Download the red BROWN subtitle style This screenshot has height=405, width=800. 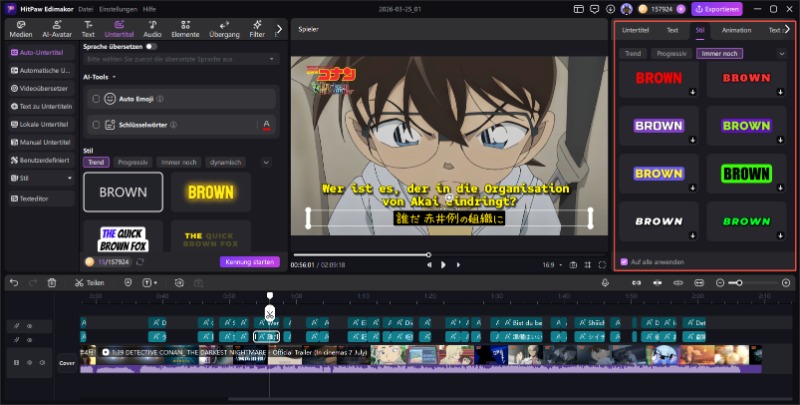692,92
